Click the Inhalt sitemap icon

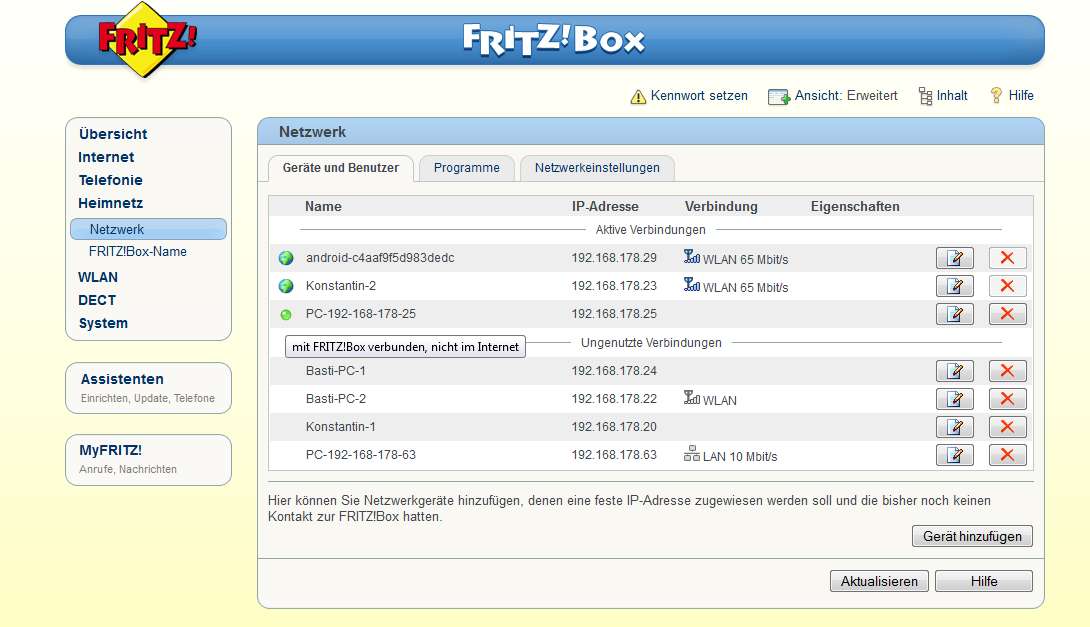925,96
